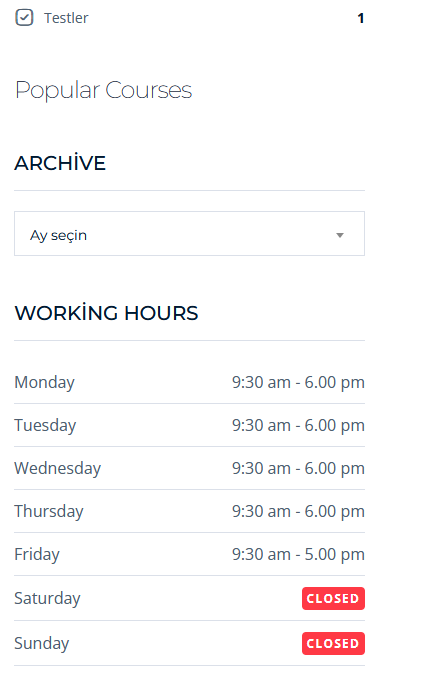This screenshot has width=426, height=700.
Task: Click Friday's 9:30 am - 5.00 pm hours
Action: click(298, 554)
